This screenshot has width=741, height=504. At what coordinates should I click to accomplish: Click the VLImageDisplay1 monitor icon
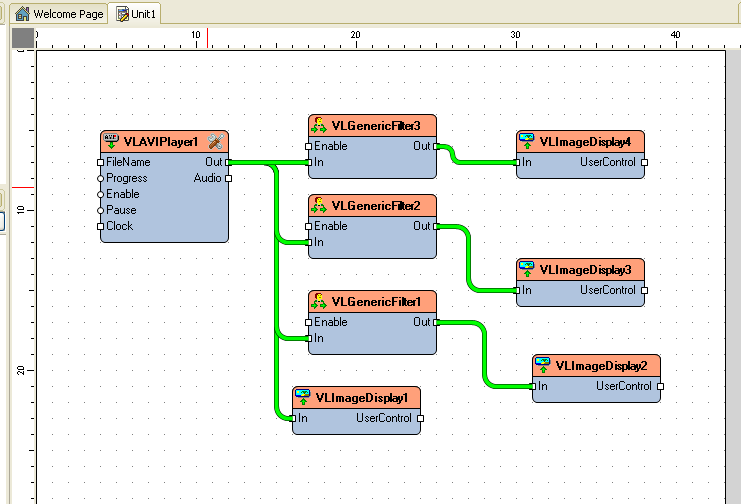[303, 397]
